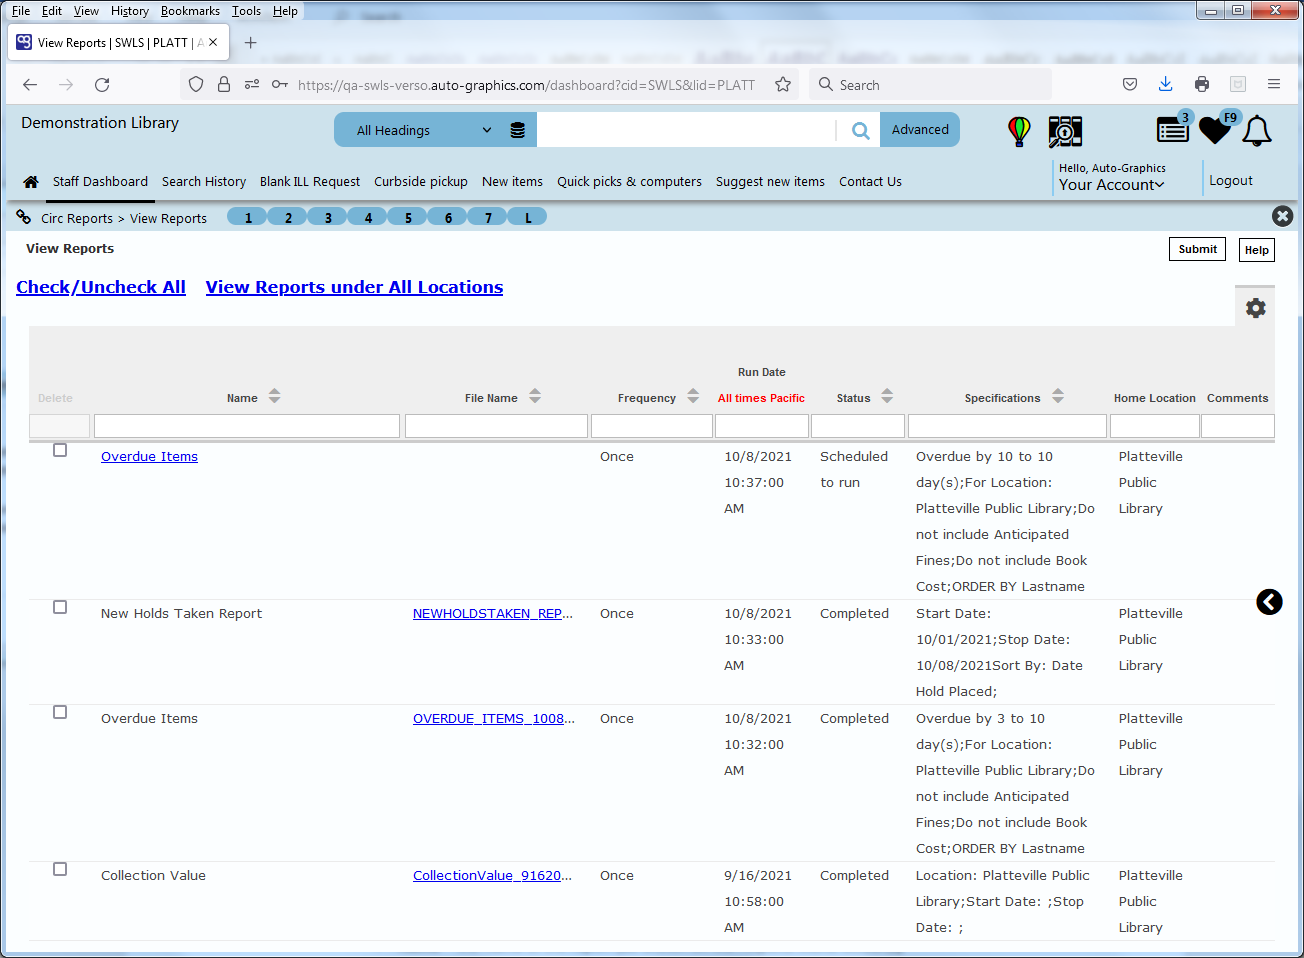Sort by Specifications column arrows

pyautogui.click(x=1058, y=396)
